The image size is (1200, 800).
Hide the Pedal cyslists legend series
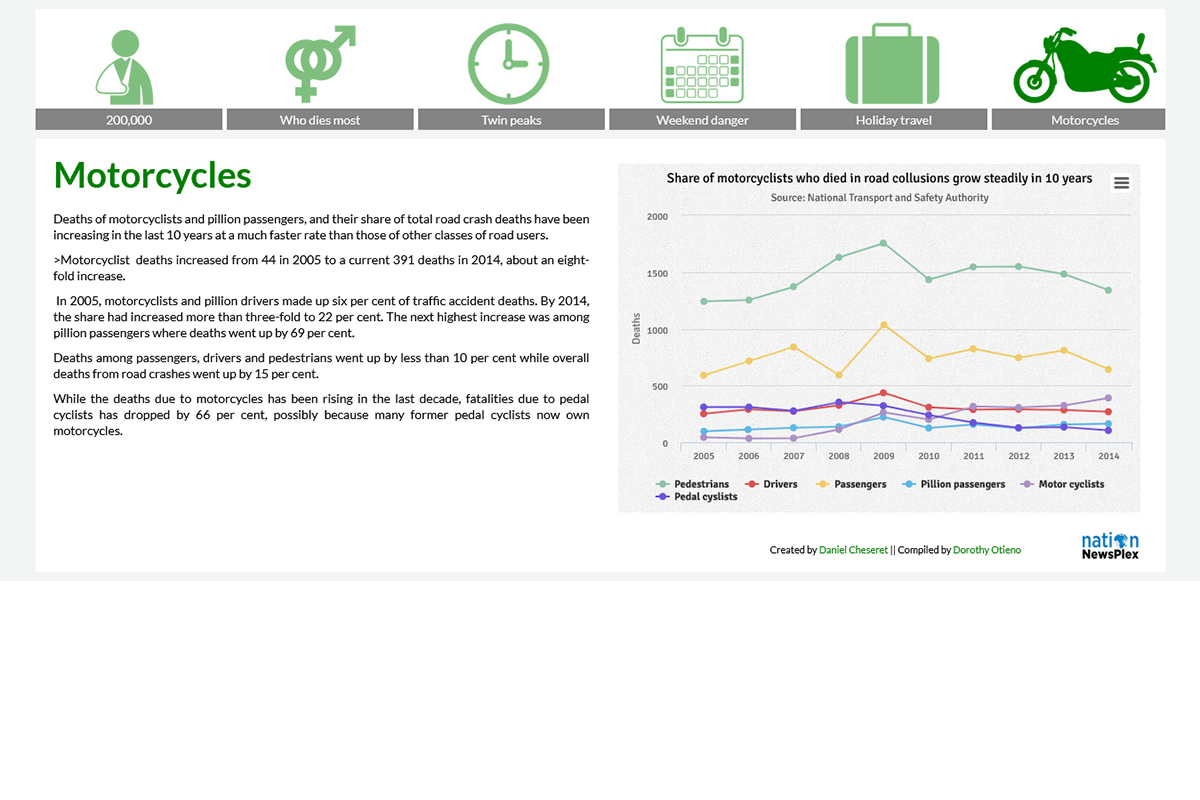706,496
